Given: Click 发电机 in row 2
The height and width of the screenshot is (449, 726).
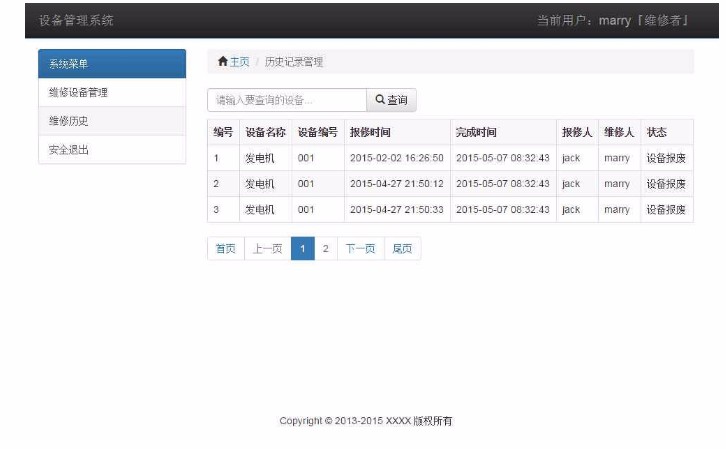Looking at the screenshot, I should click(260, 184).
